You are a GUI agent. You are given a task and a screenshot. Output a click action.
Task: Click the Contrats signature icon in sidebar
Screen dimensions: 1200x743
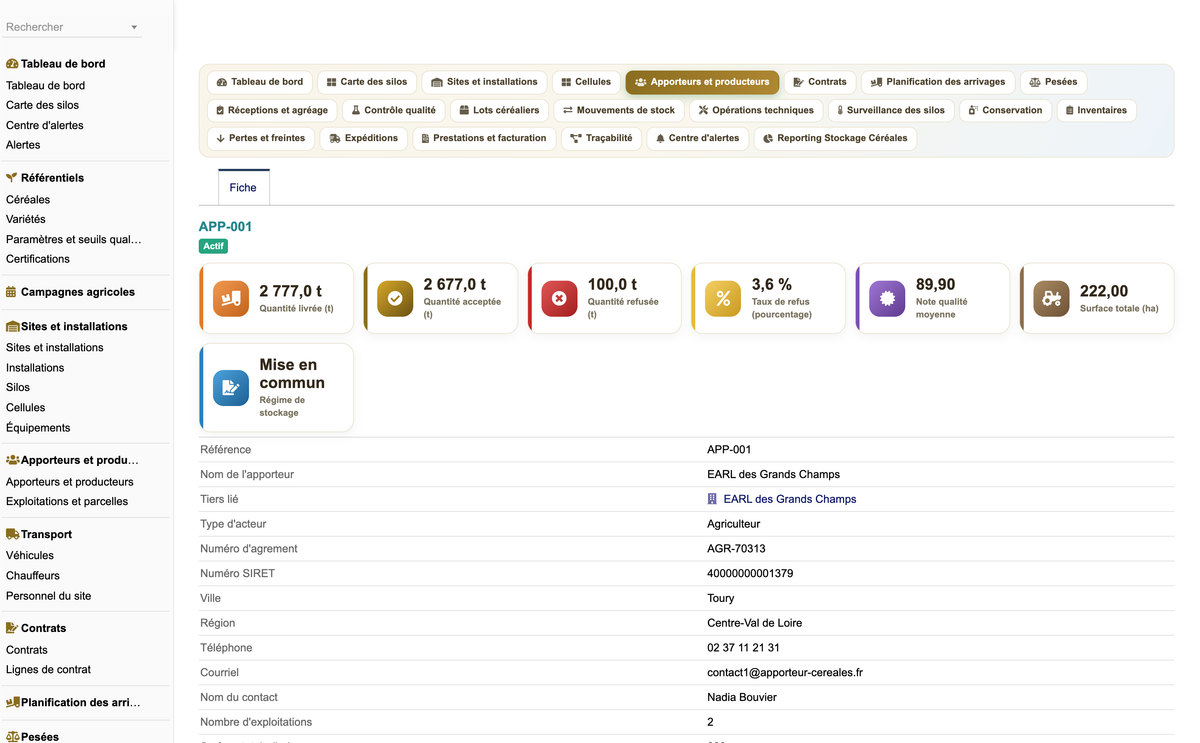pos(12,628)
